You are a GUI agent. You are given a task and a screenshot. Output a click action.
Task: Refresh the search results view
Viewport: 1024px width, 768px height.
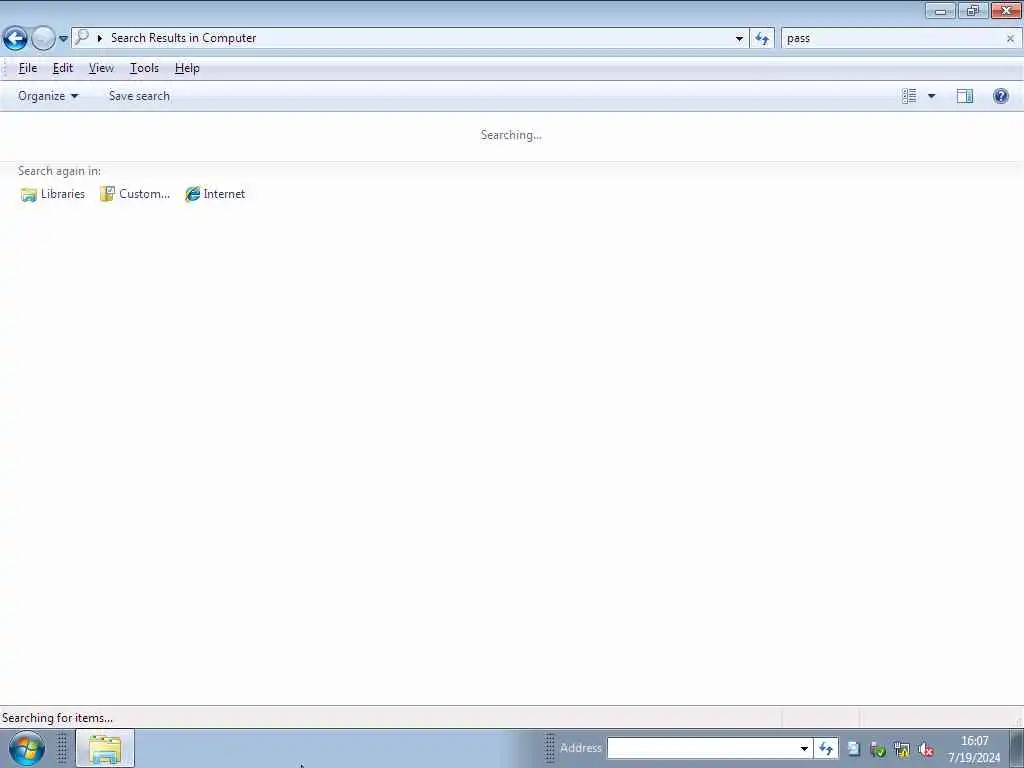click(762, 39)
